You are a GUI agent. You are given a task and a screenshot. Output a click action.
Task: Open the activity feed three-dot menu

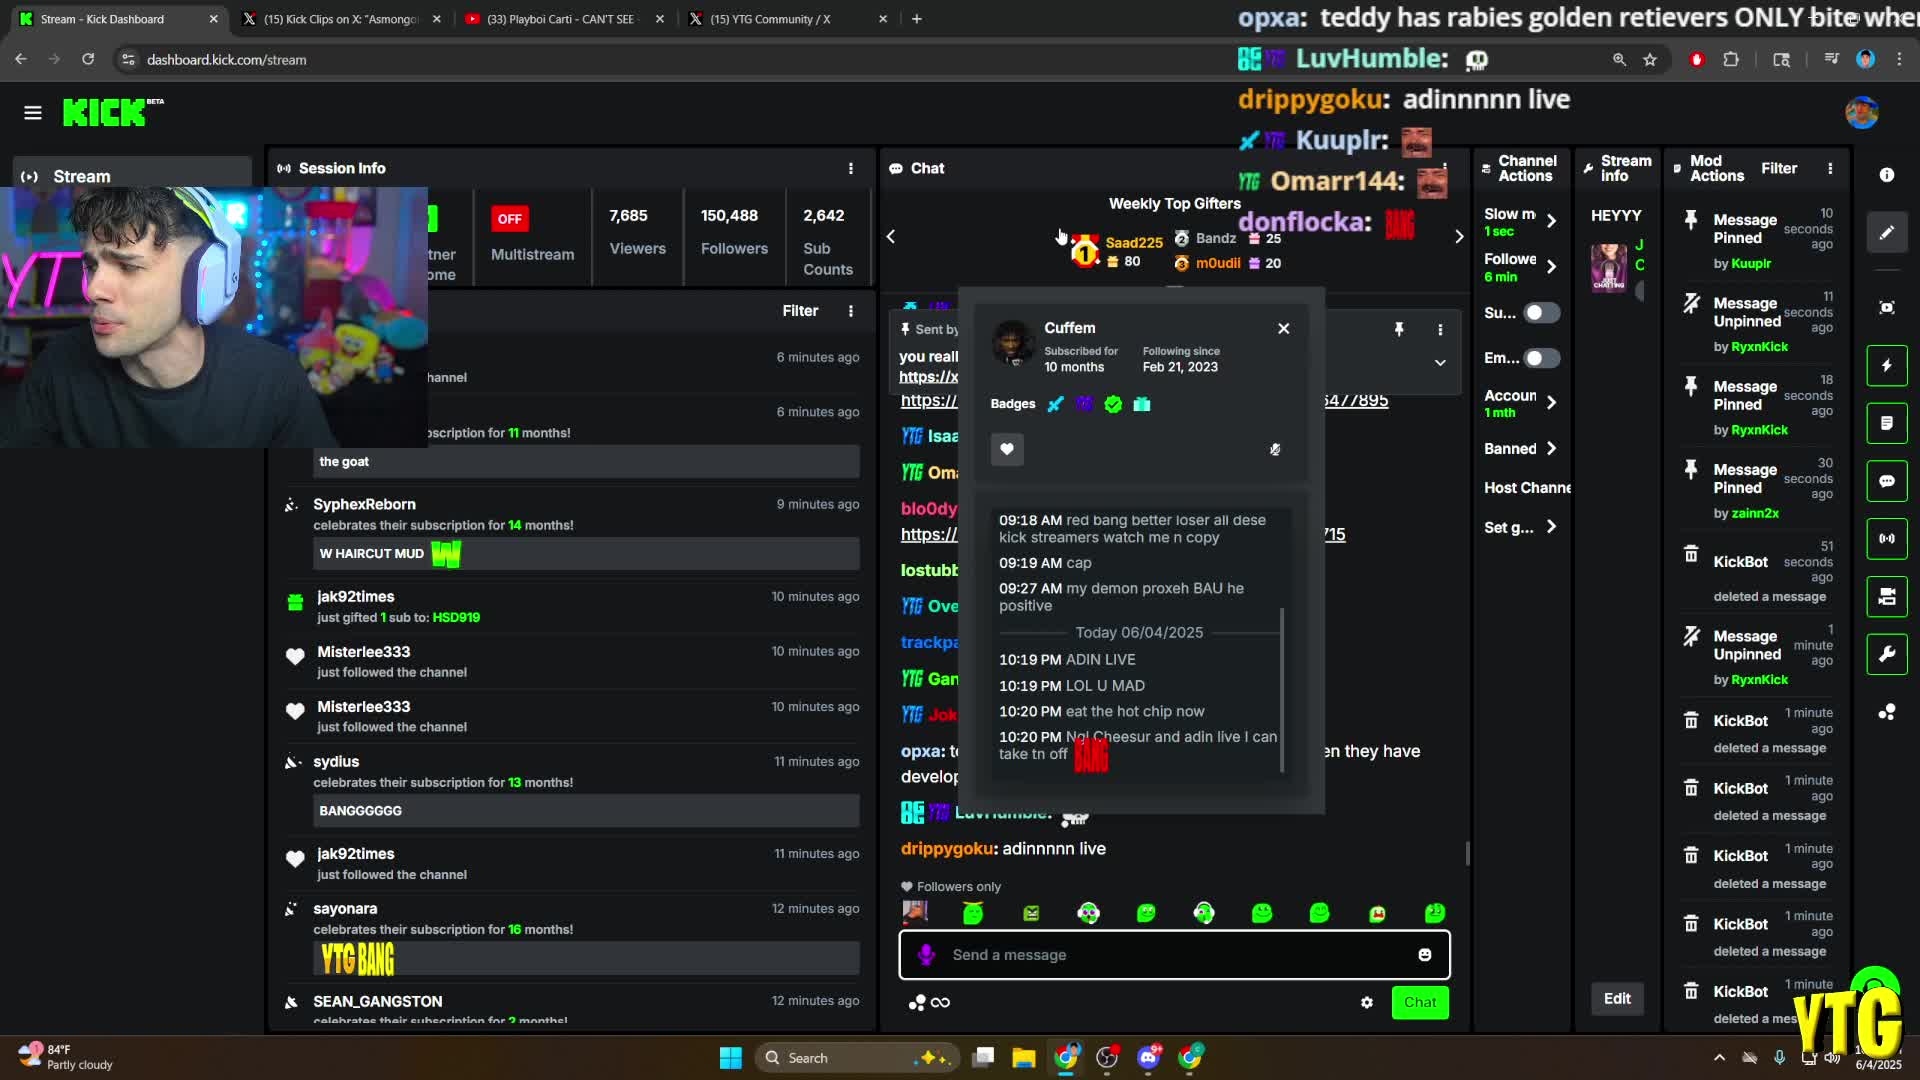851,311
